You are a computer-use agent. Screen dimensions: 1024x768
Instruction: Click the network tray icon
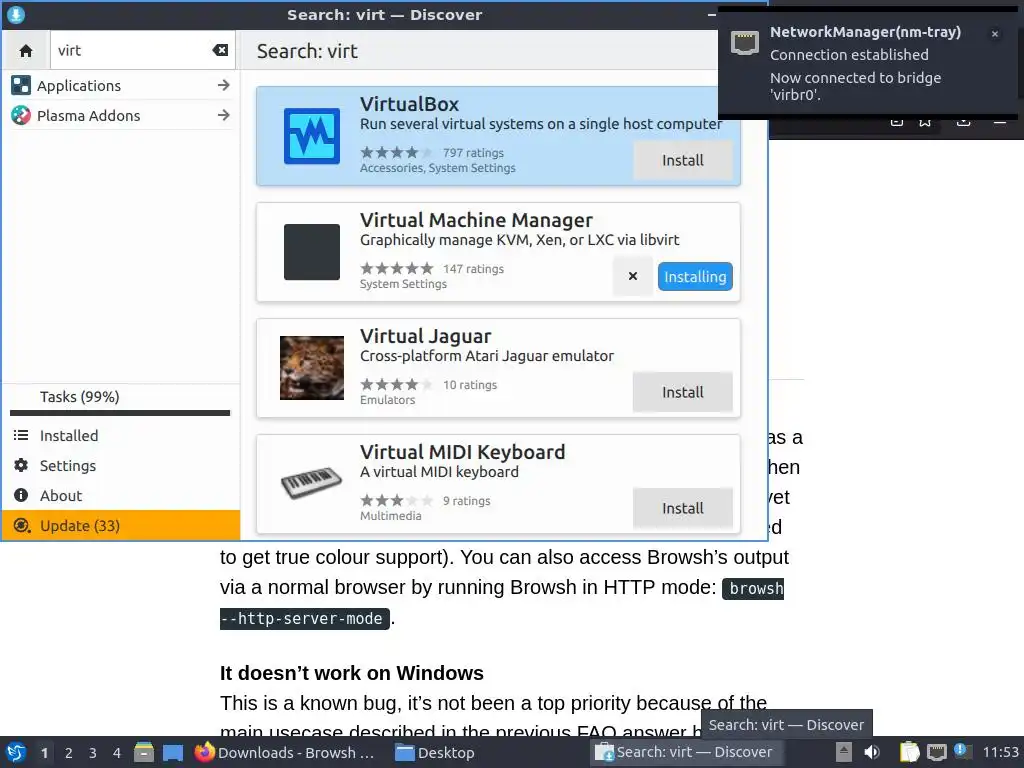click(x=937, y=752)
